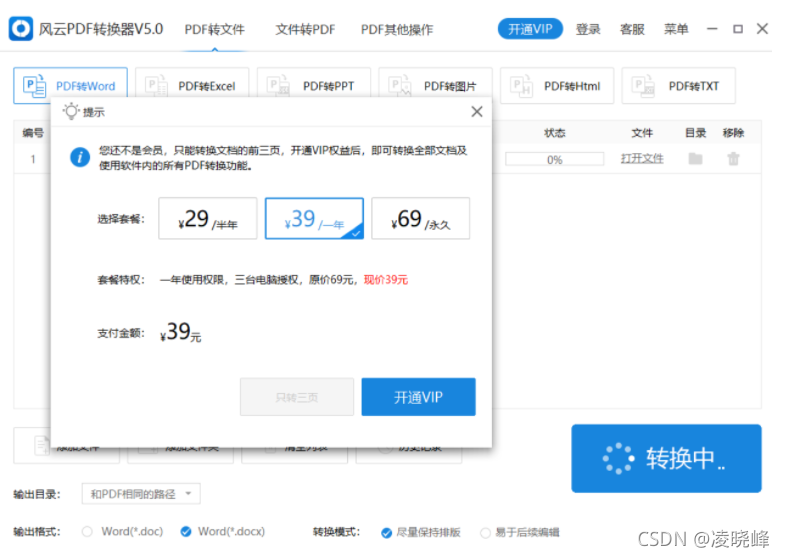This screenshot has width=785, height=557.
Task: Close the main application window
Action: 762,29
